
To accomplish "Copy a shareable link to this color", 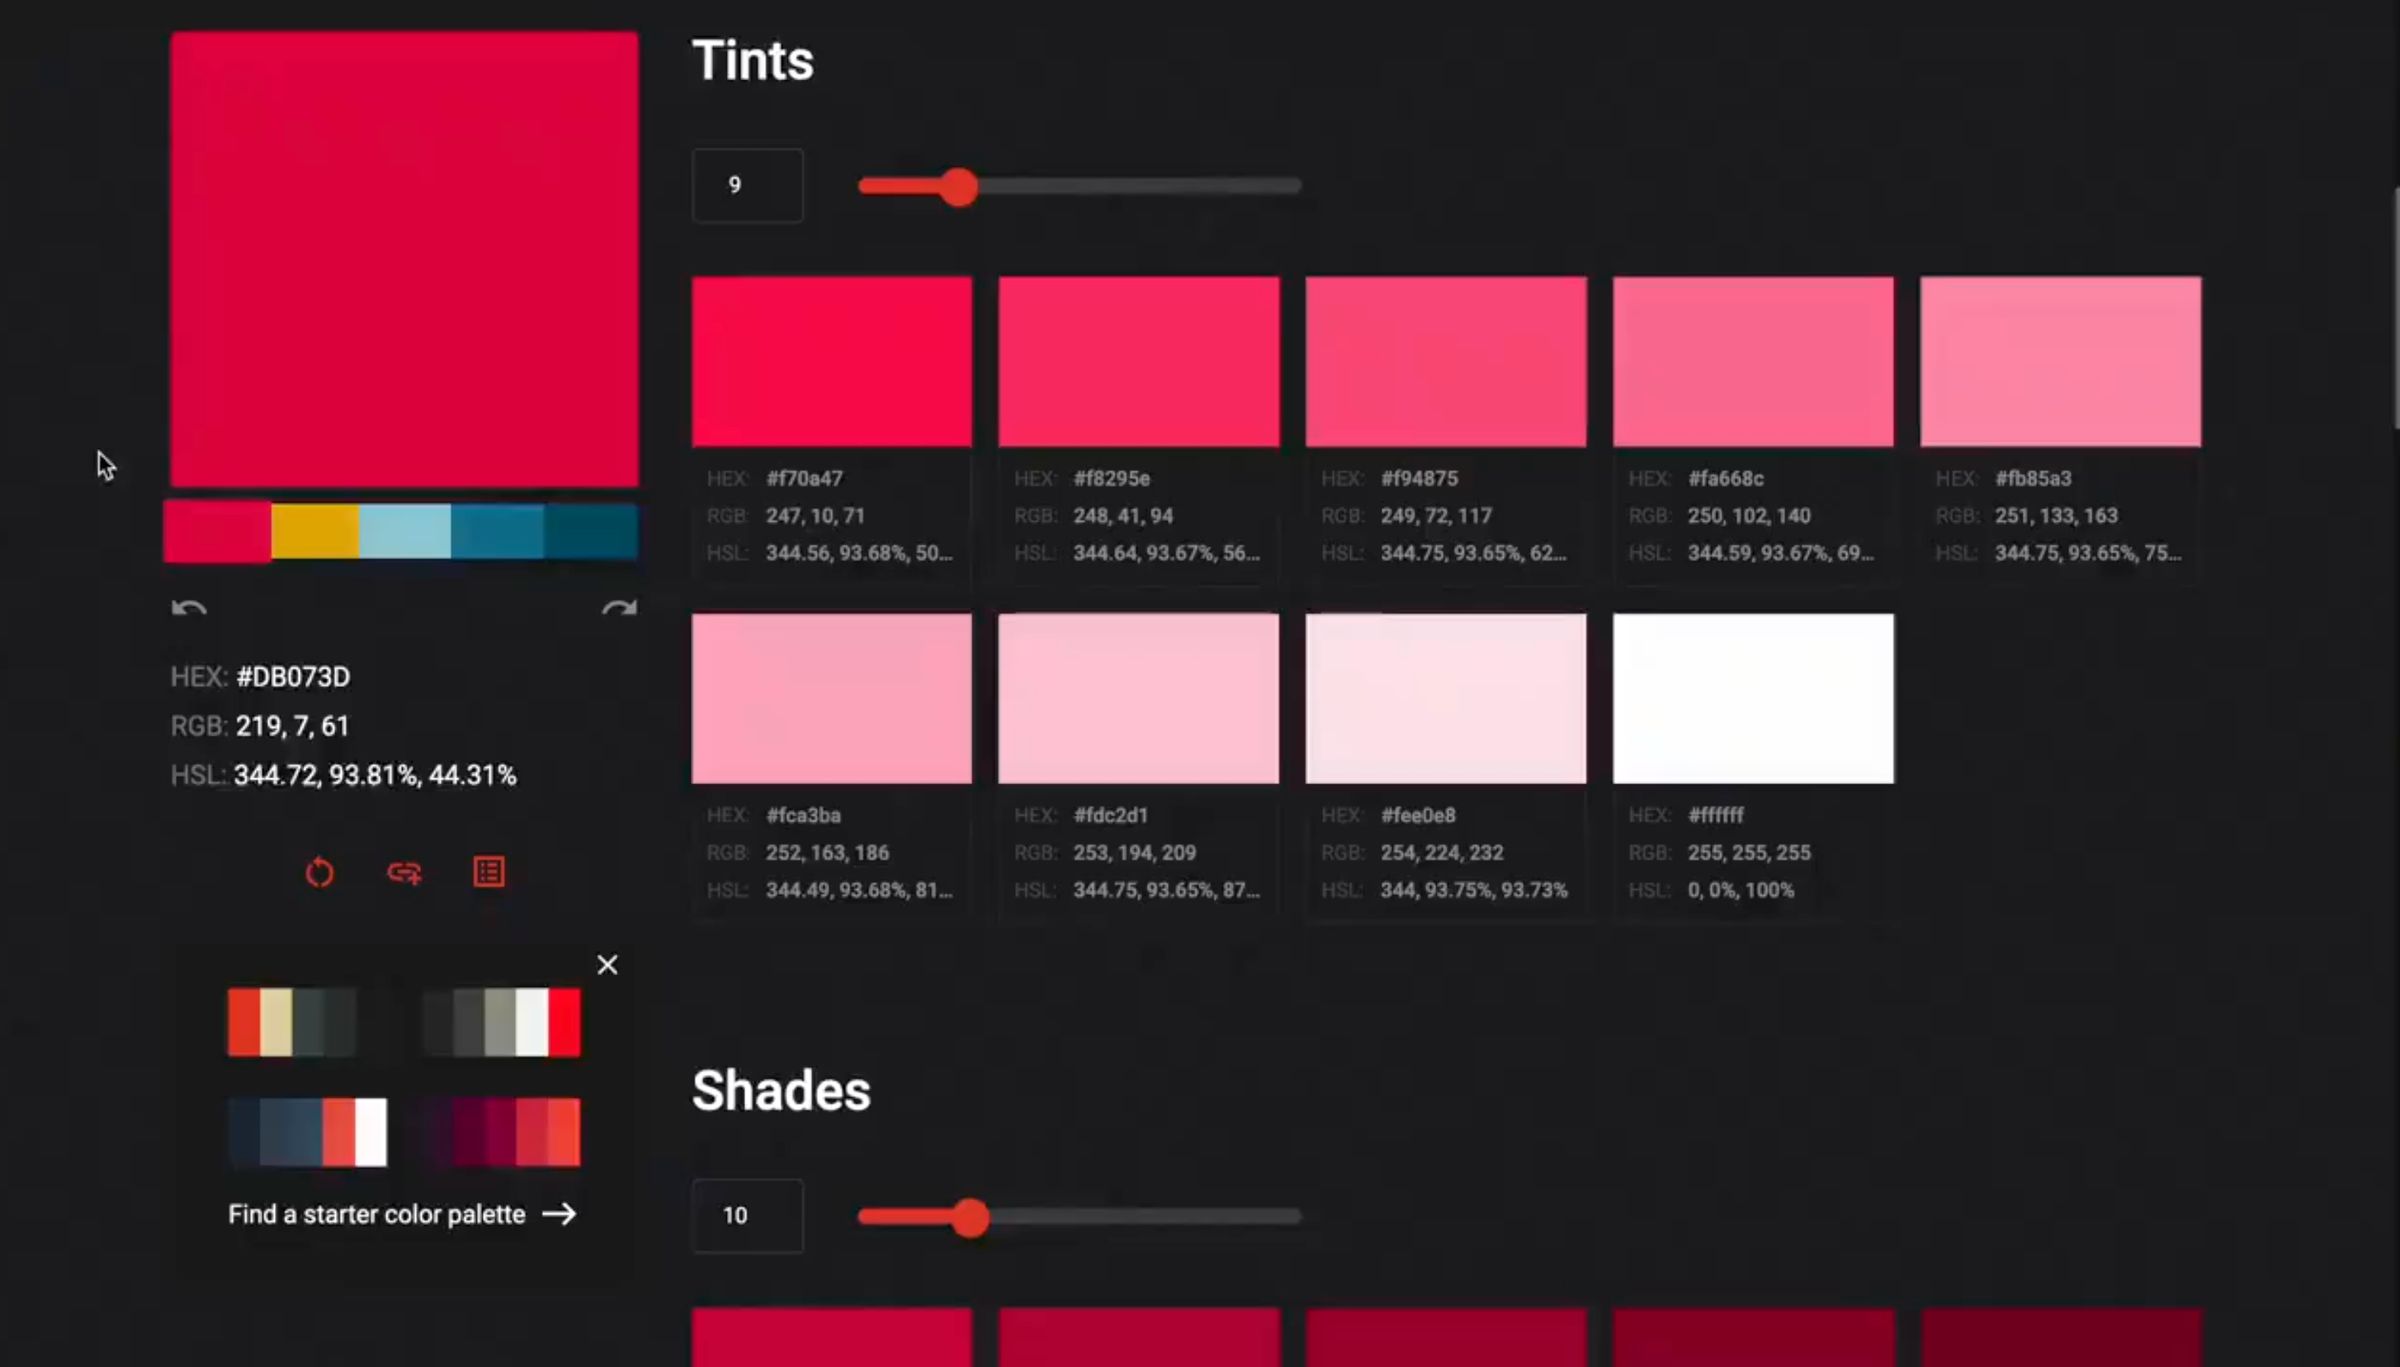I will tap(404, 872).
